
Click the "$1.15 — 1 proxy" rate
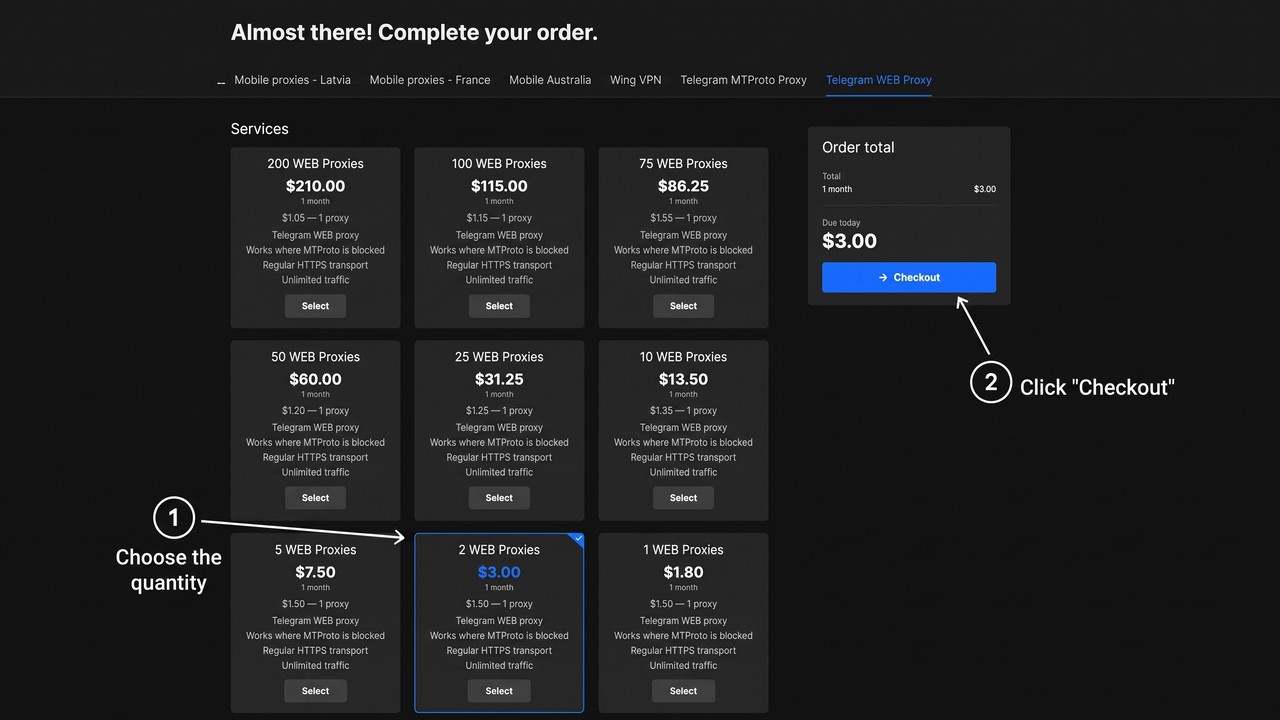499,218
